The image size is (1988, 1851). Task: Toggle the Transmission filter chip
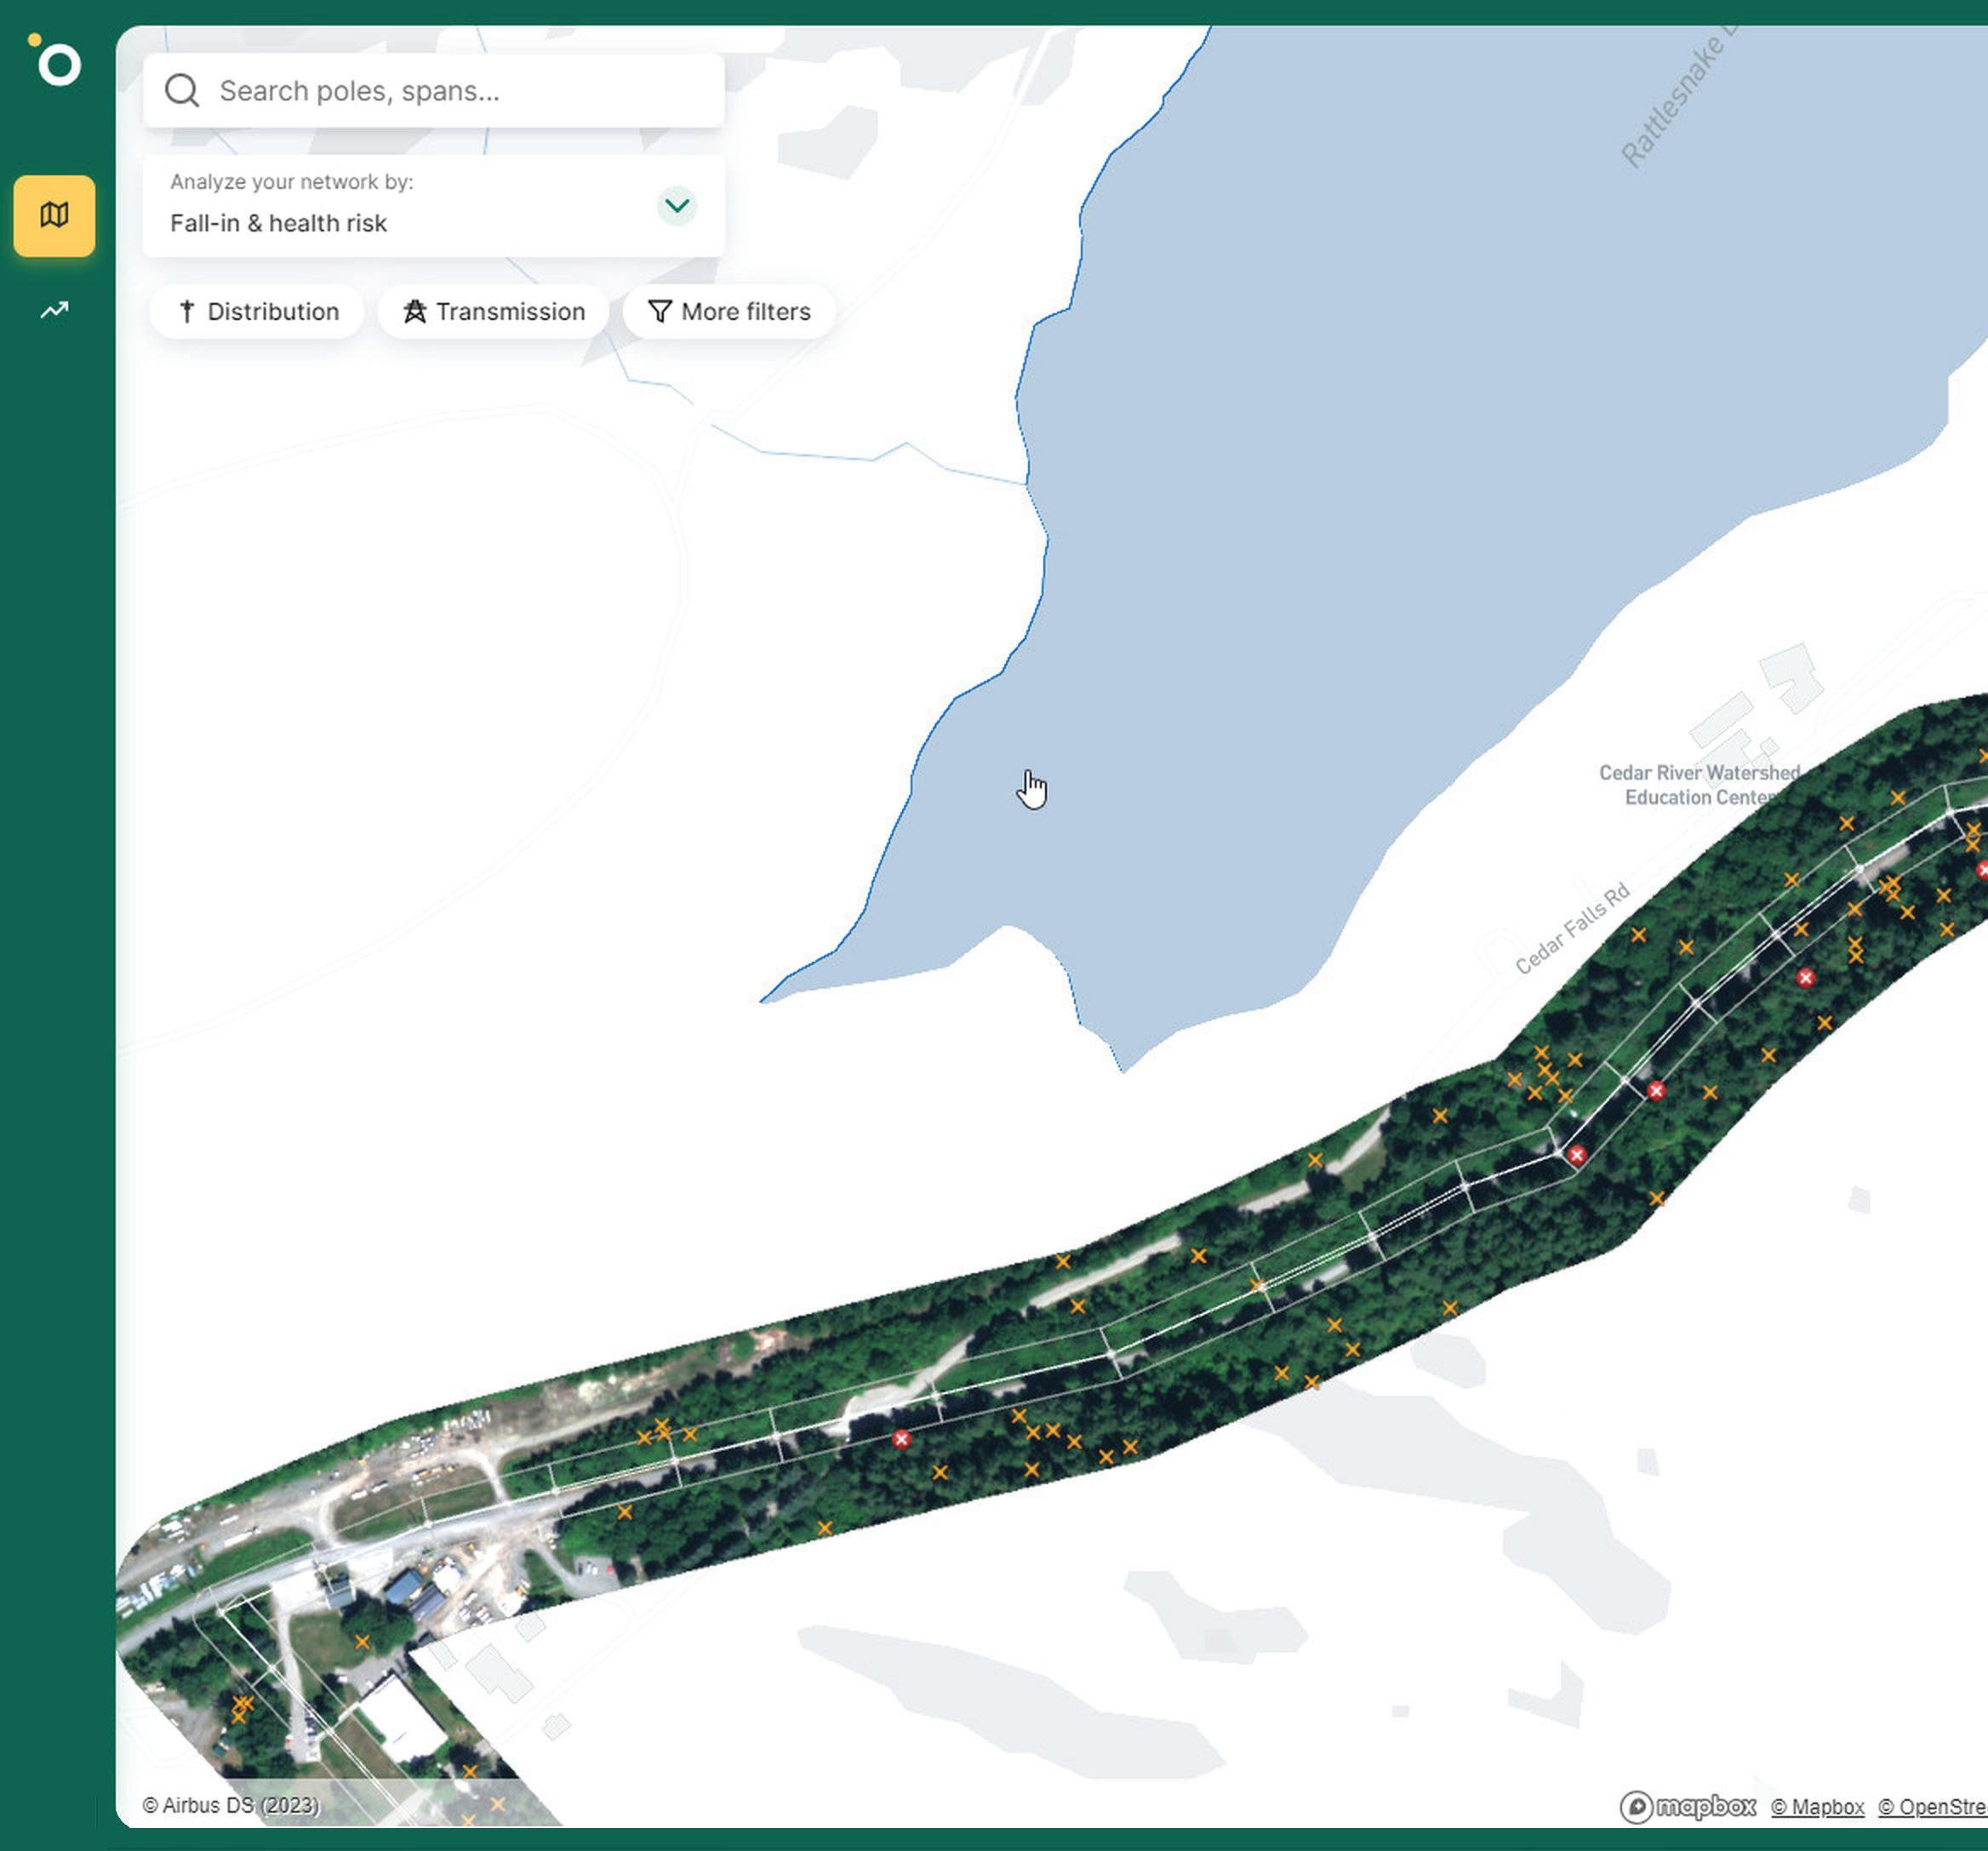click(494, 312)
